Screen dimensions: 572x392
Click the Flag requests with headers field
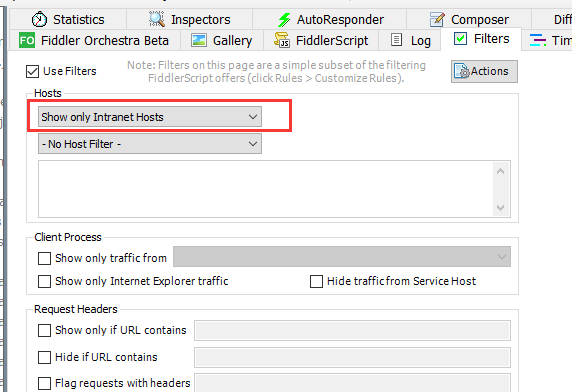352,383
